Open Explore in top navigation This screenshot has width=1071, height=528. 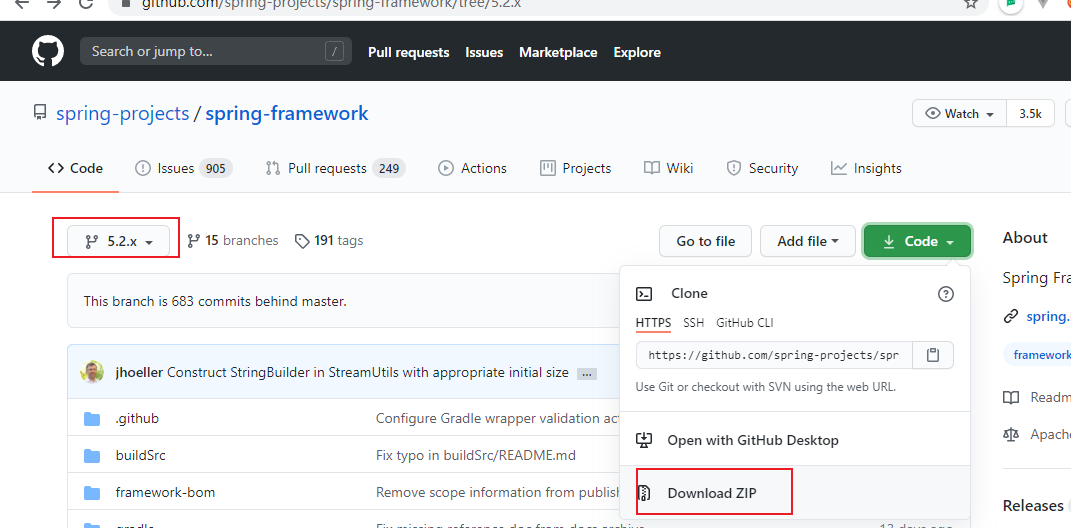(637, 53)
